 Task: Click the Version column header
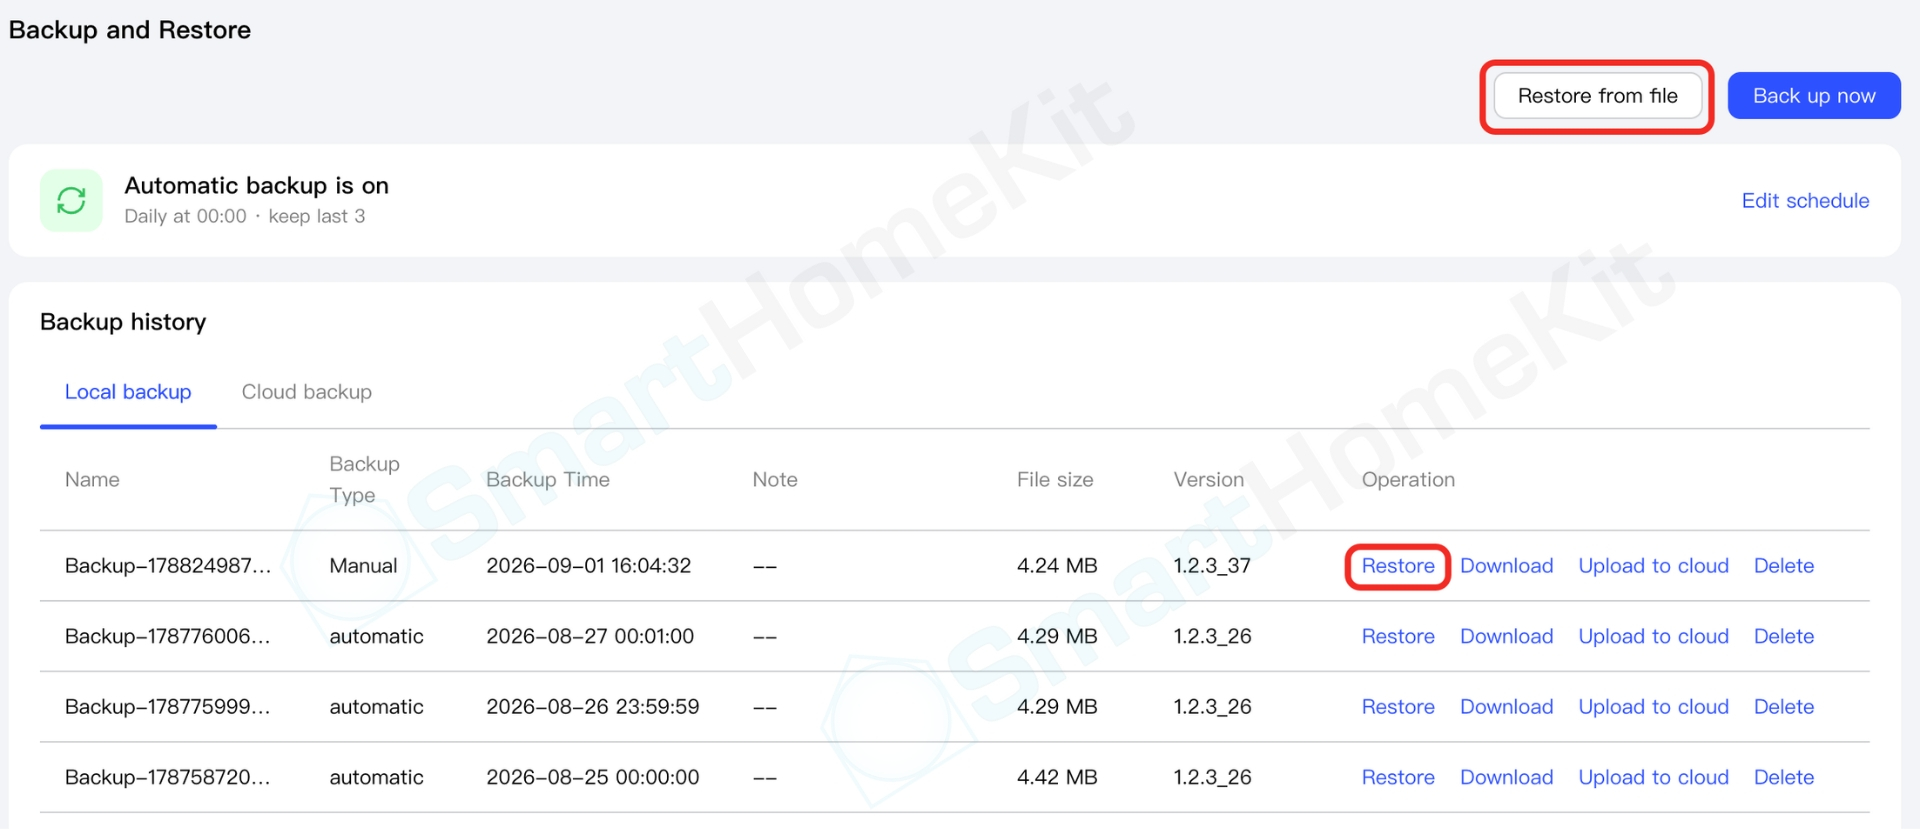tap(1209, 480)
